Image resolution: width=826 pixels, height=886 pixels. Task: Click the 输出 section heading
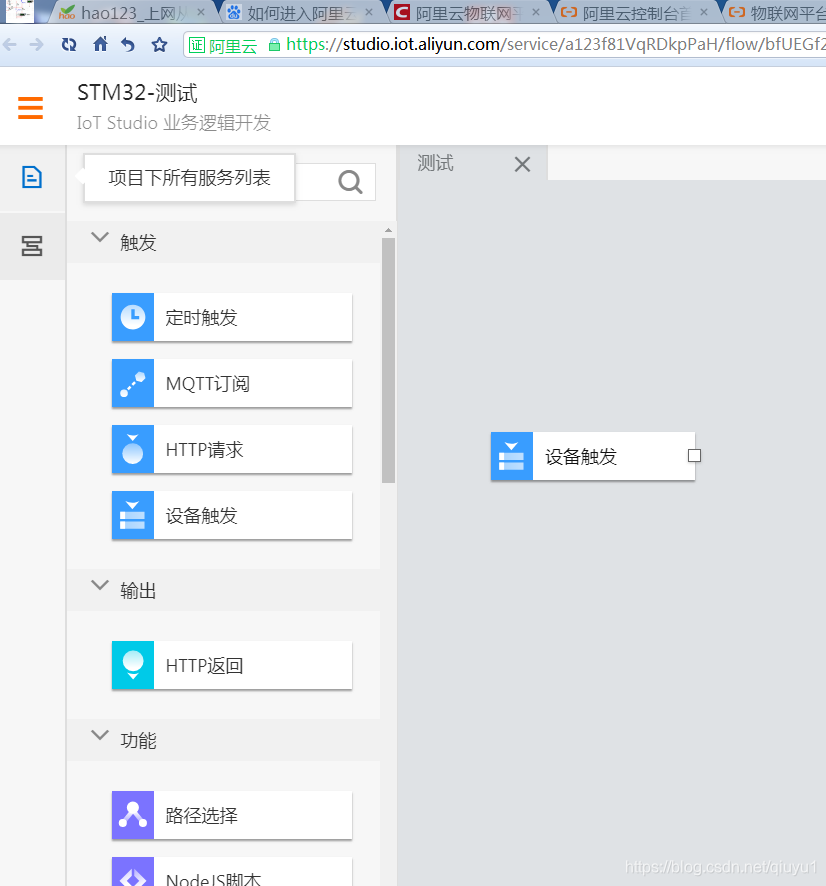(138, 590)
